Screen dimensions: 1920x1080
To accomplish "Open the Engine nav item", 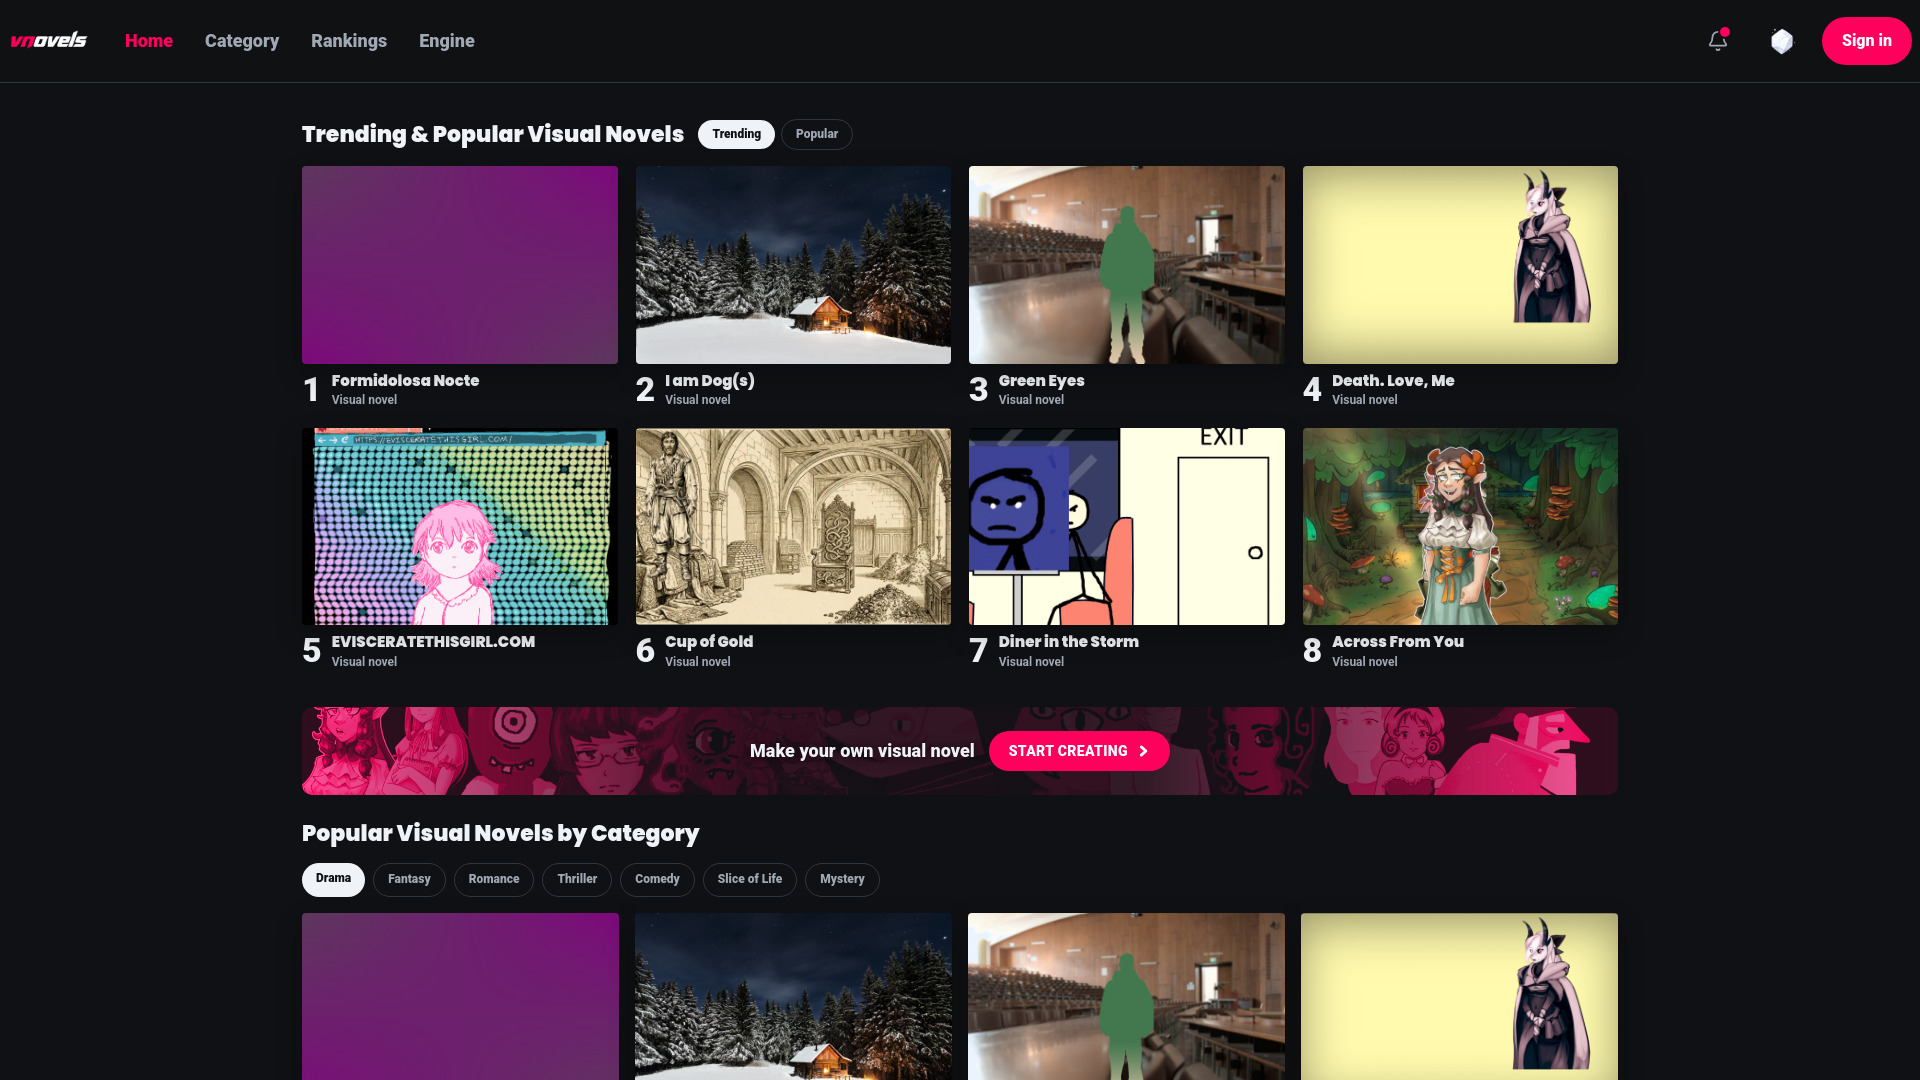I will click(x=447, y=41).
